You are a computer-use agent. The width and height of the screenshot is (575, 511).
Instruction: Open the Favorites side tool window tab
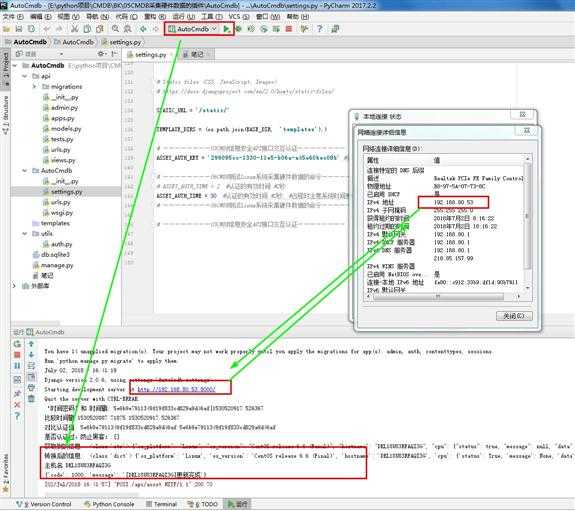(6, 473)
